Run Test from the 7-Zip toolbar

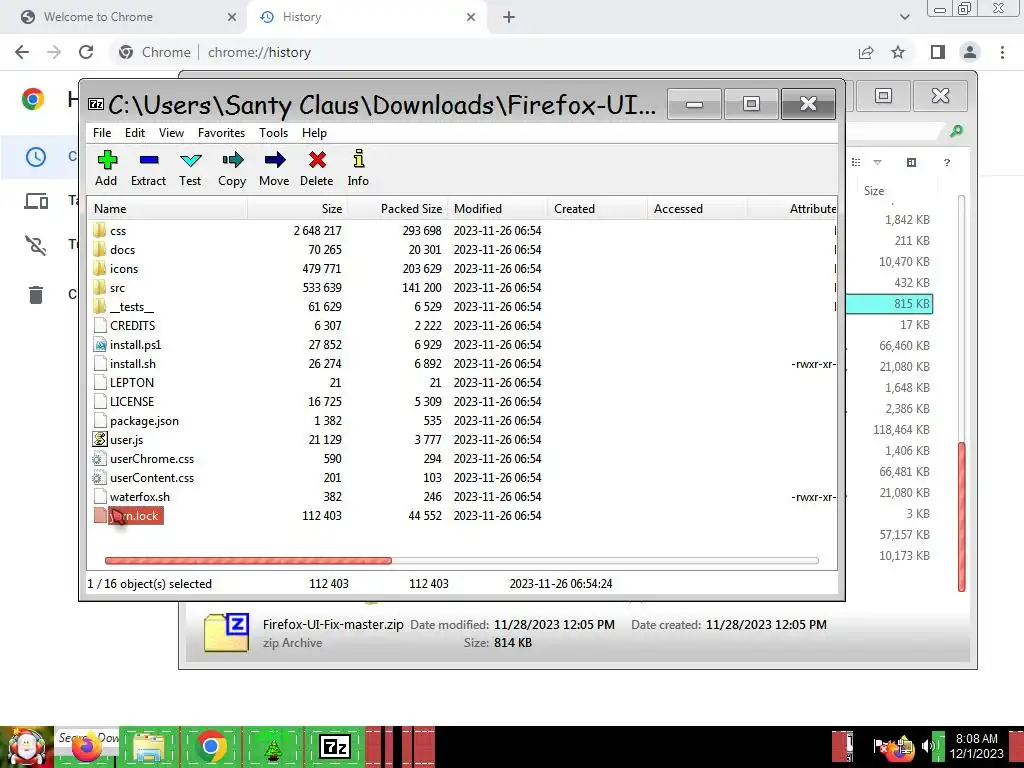(x=190, y=168)
